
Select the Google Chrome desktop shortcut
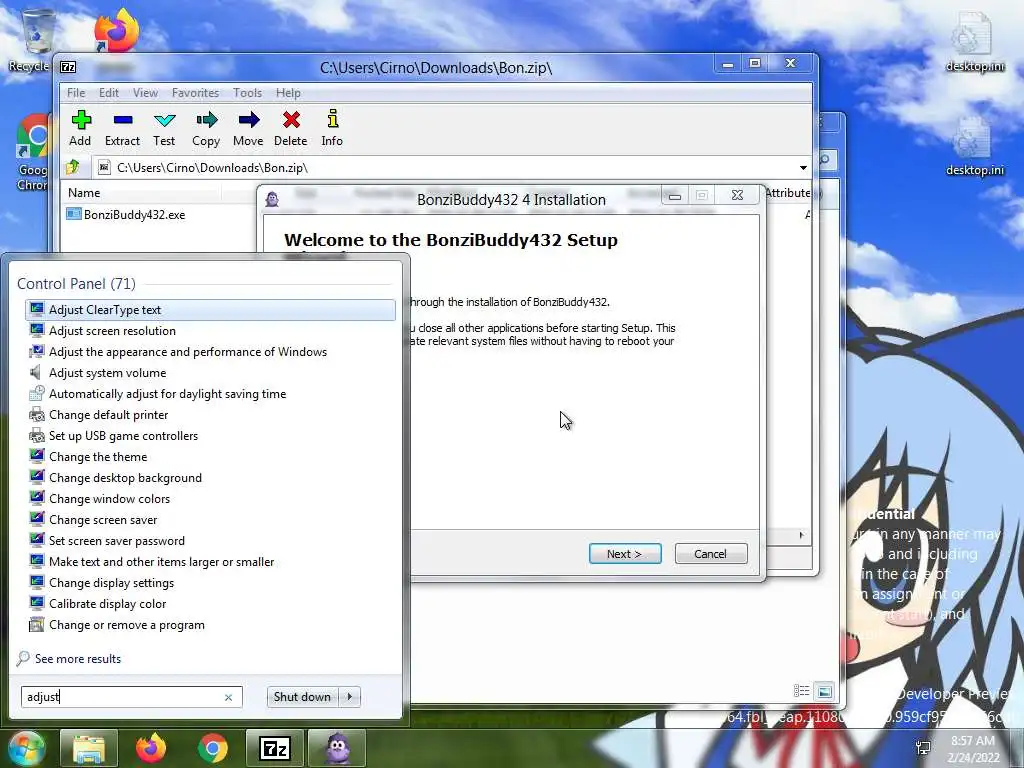[31, 152]
